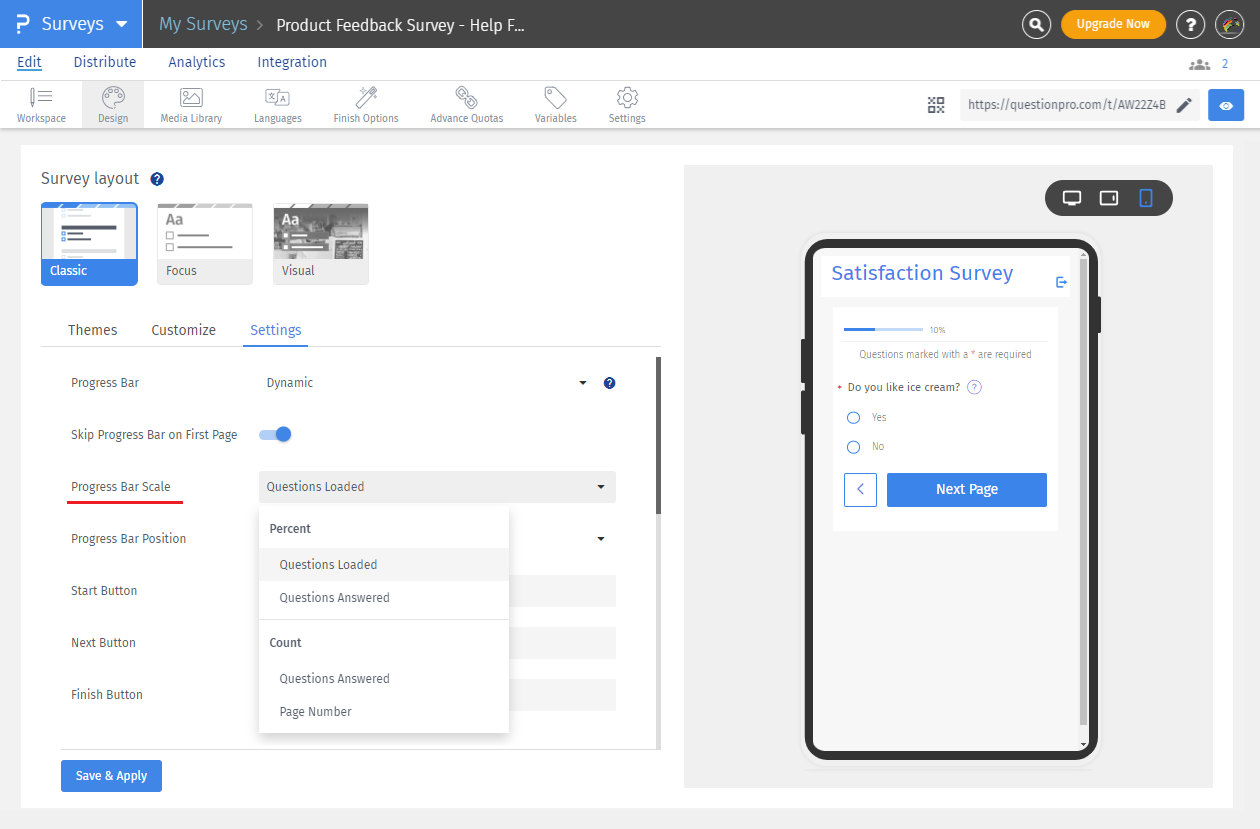Toggle Skip Progress Bar on First Page
Viewport: 1260px width, 829px height.
pos(275,434)
